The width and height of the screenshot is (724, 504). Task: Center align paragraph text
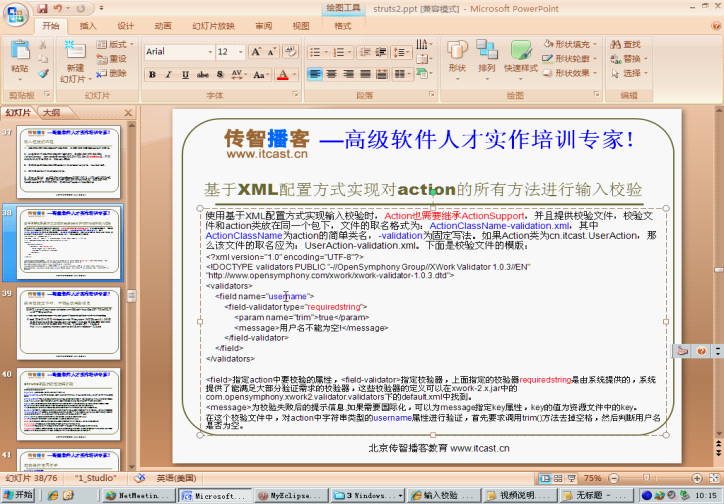coord(332,74)
